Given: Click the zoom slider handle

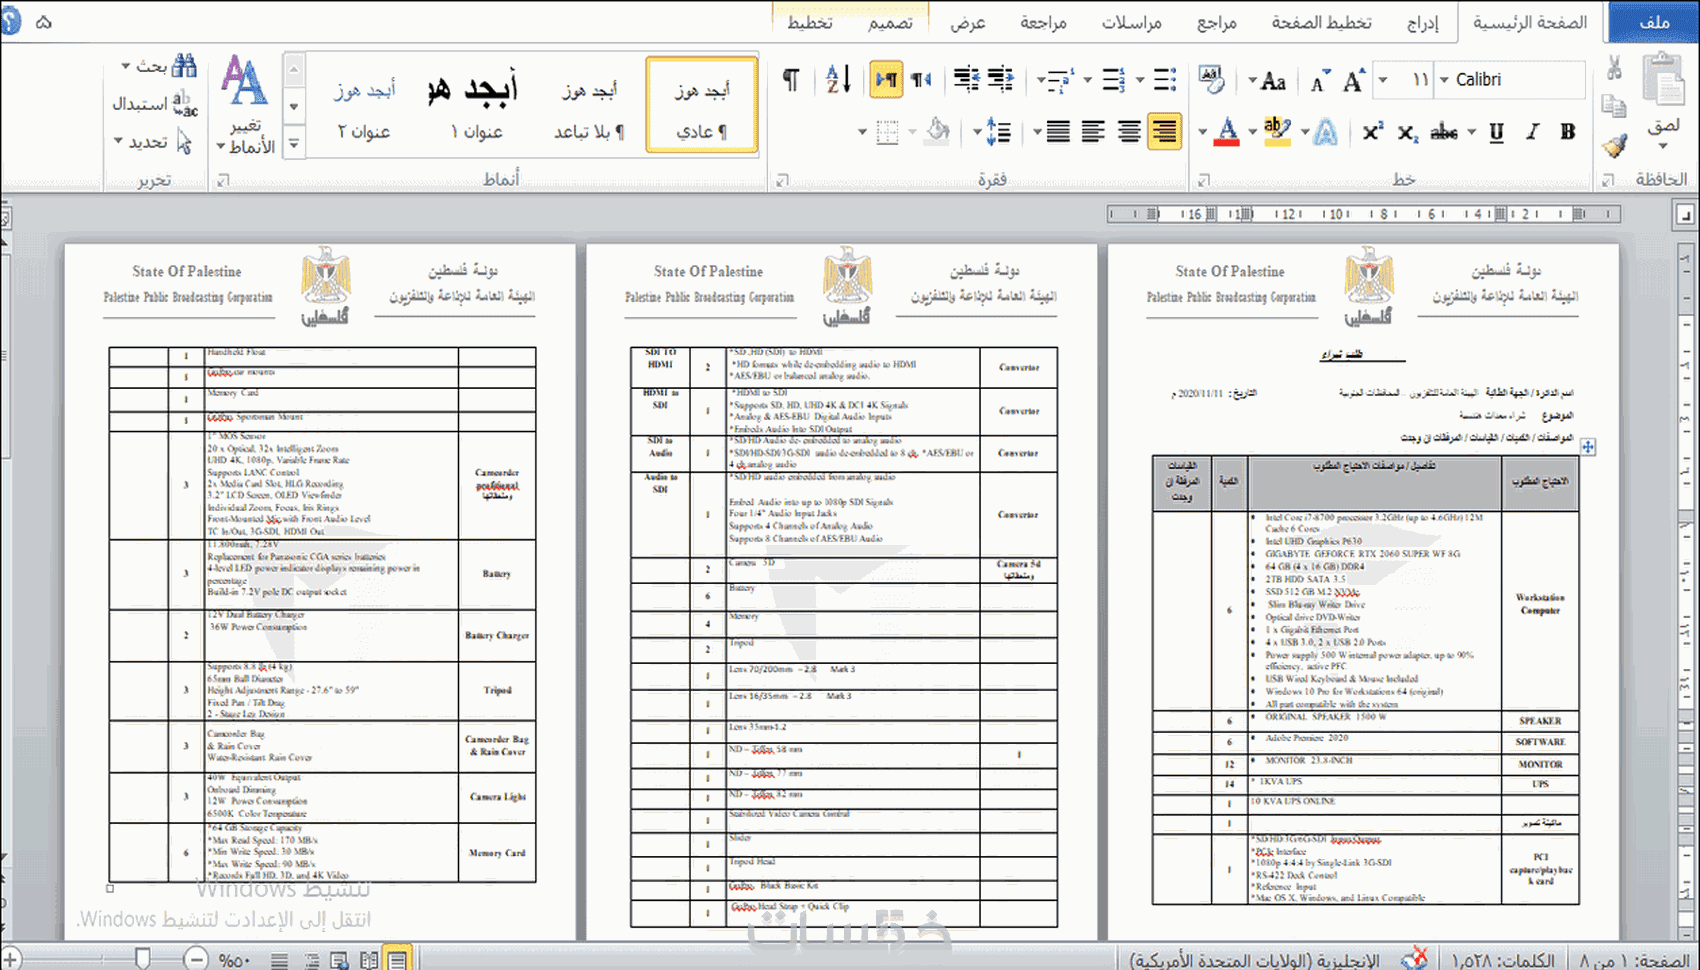Looking at the screenshot, I should (142, 959).
